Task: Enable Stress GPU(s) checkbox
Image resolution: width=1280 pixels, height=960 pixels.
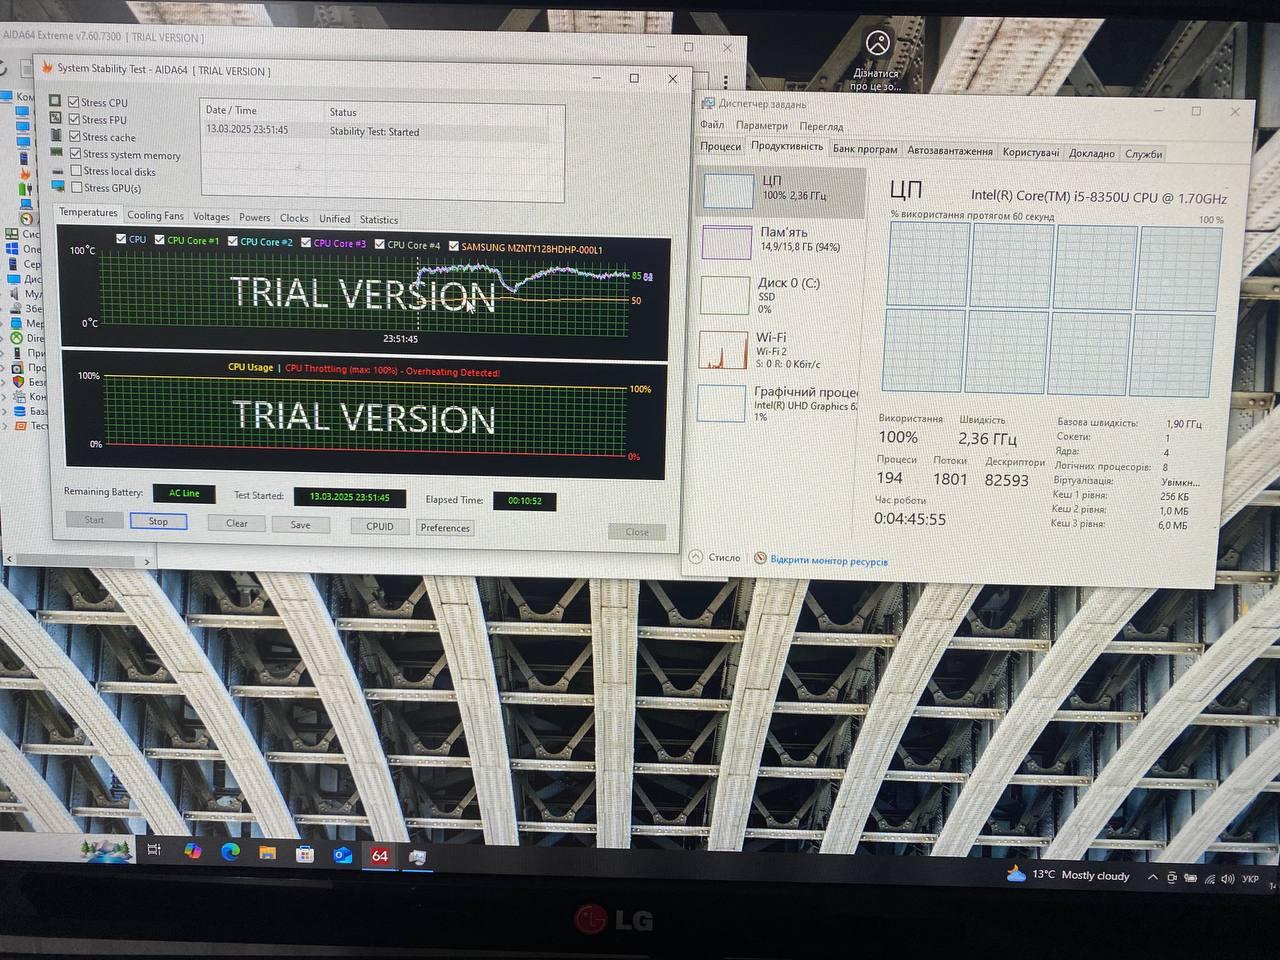Action: tap(76, 187)
